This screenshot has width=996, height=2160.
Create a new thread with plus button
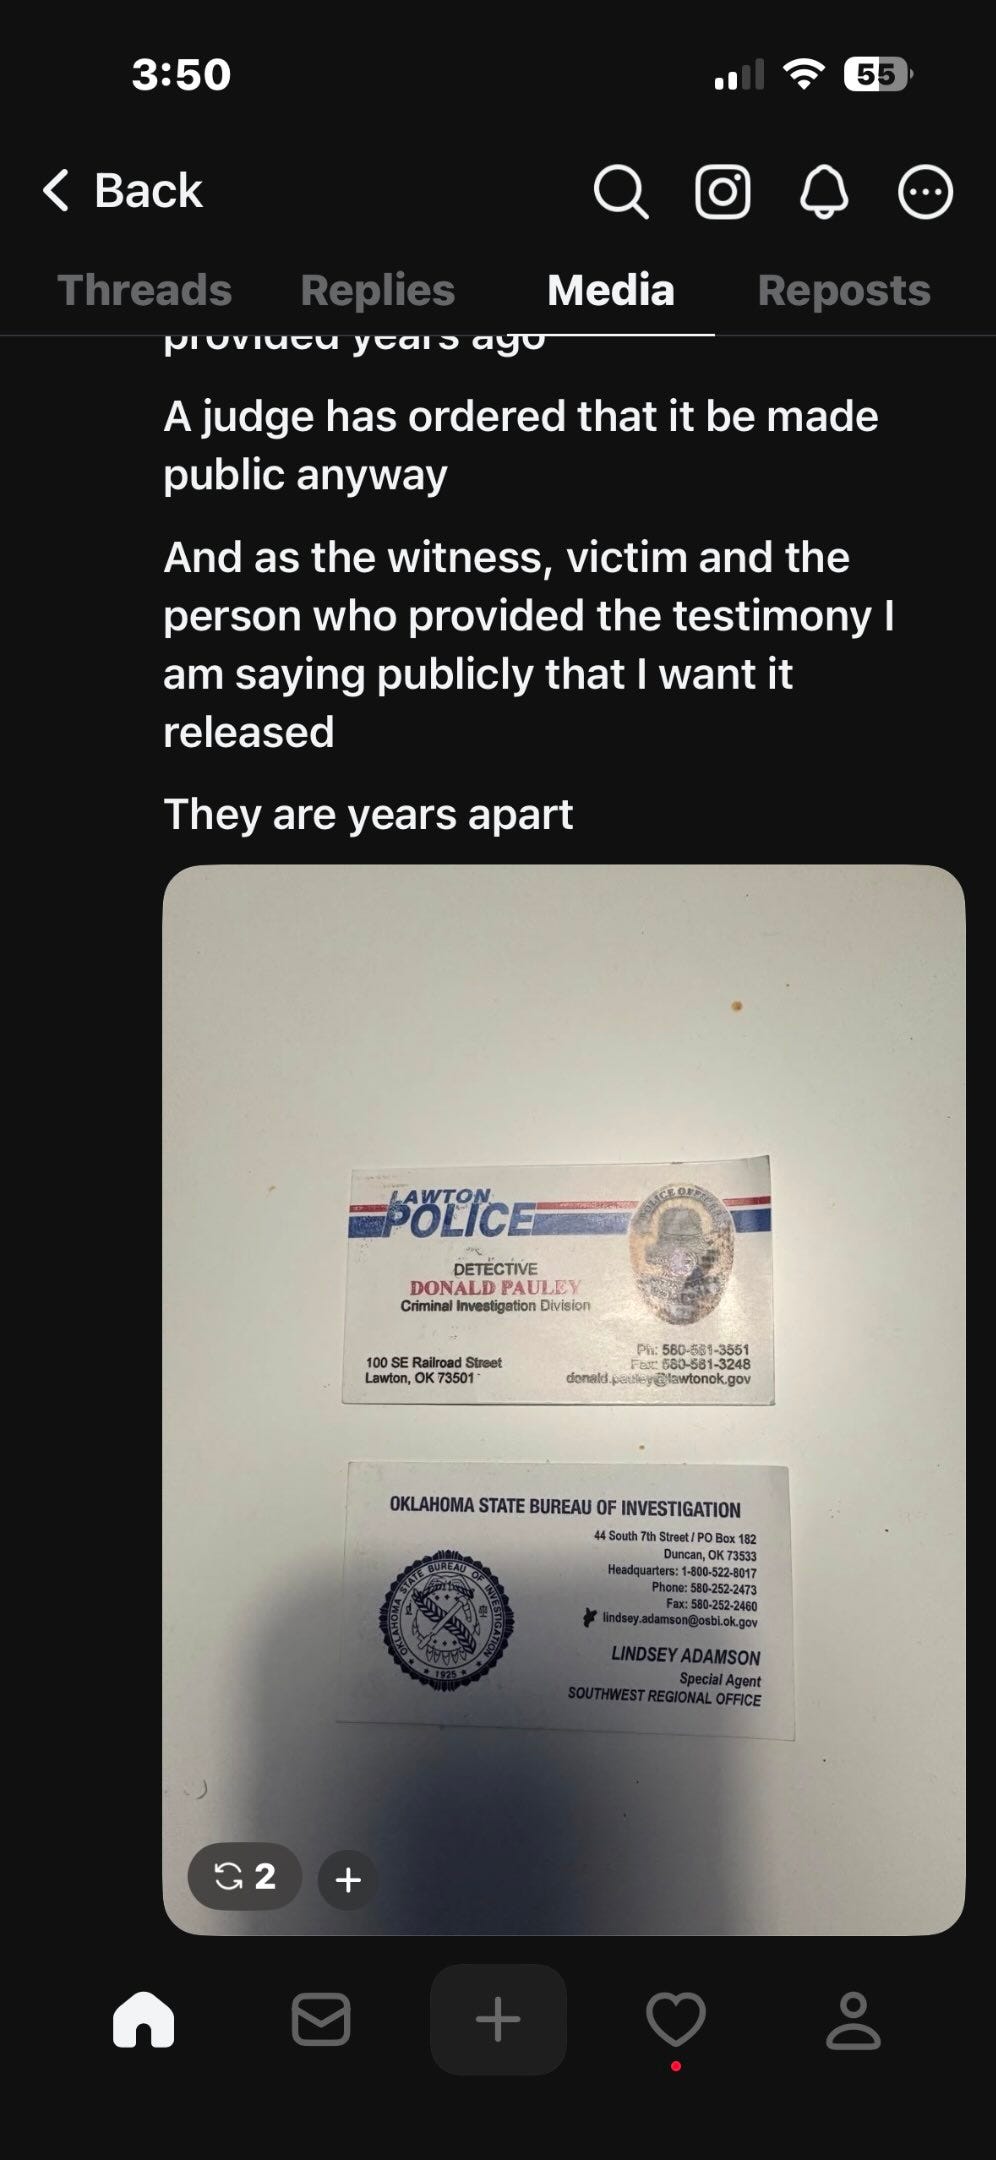coord(498,2019)
